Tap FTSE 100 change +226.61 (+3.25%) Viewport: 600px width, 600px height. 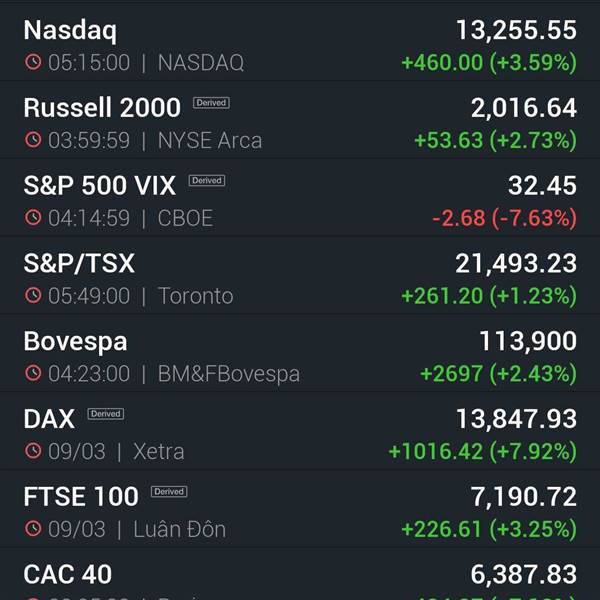[x=489, y=529]
